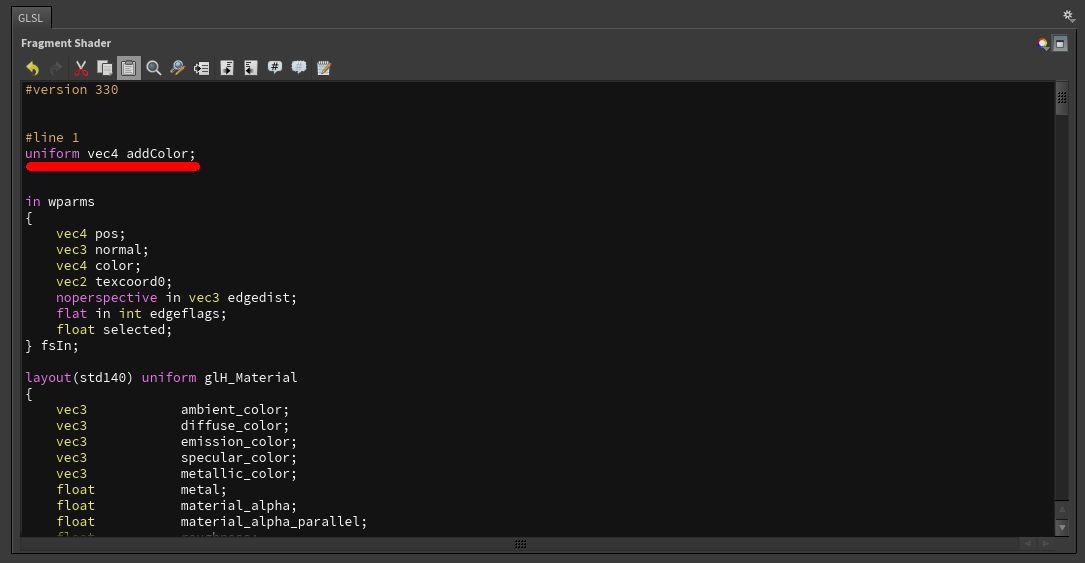Click the 'material_alpha;' line
The image size is (1085, 563).
(176, 506)
